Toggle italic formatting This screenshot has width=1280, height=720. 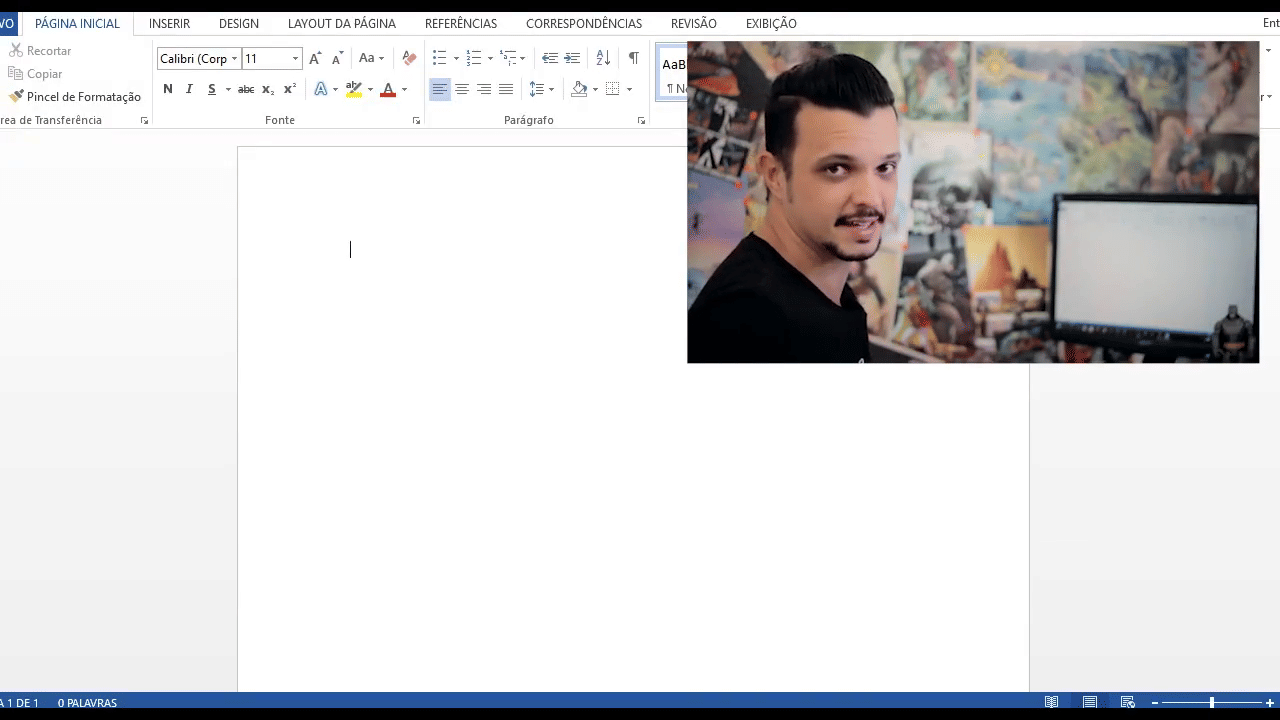pyautogui.click(x=189, y=89)
